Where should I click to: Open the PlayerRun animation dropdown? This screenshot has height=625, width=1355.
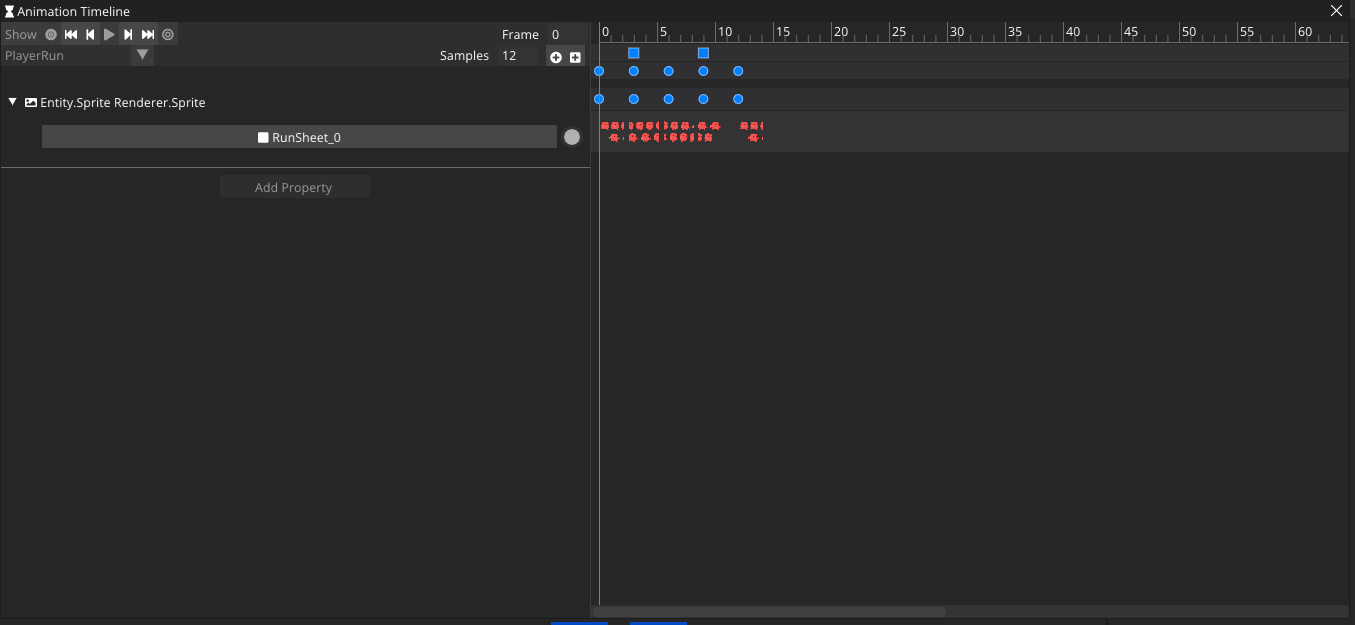tap(143, 56)
